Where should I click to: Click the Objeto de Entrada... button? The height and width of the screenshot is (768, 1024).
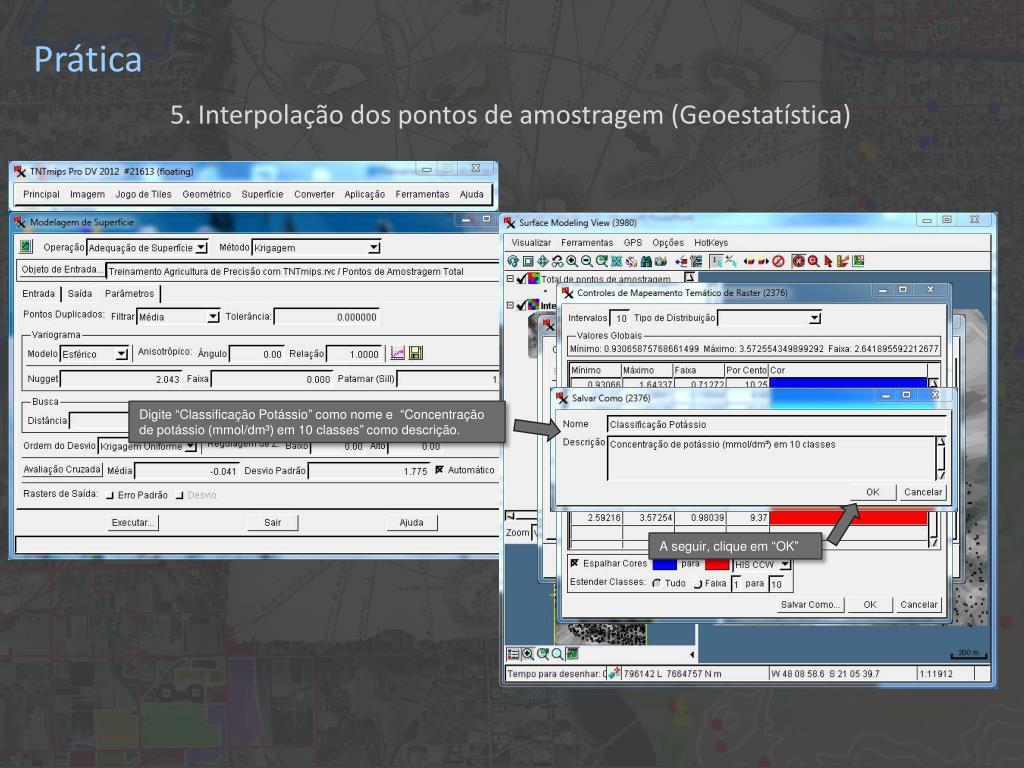tap(61, 270)
